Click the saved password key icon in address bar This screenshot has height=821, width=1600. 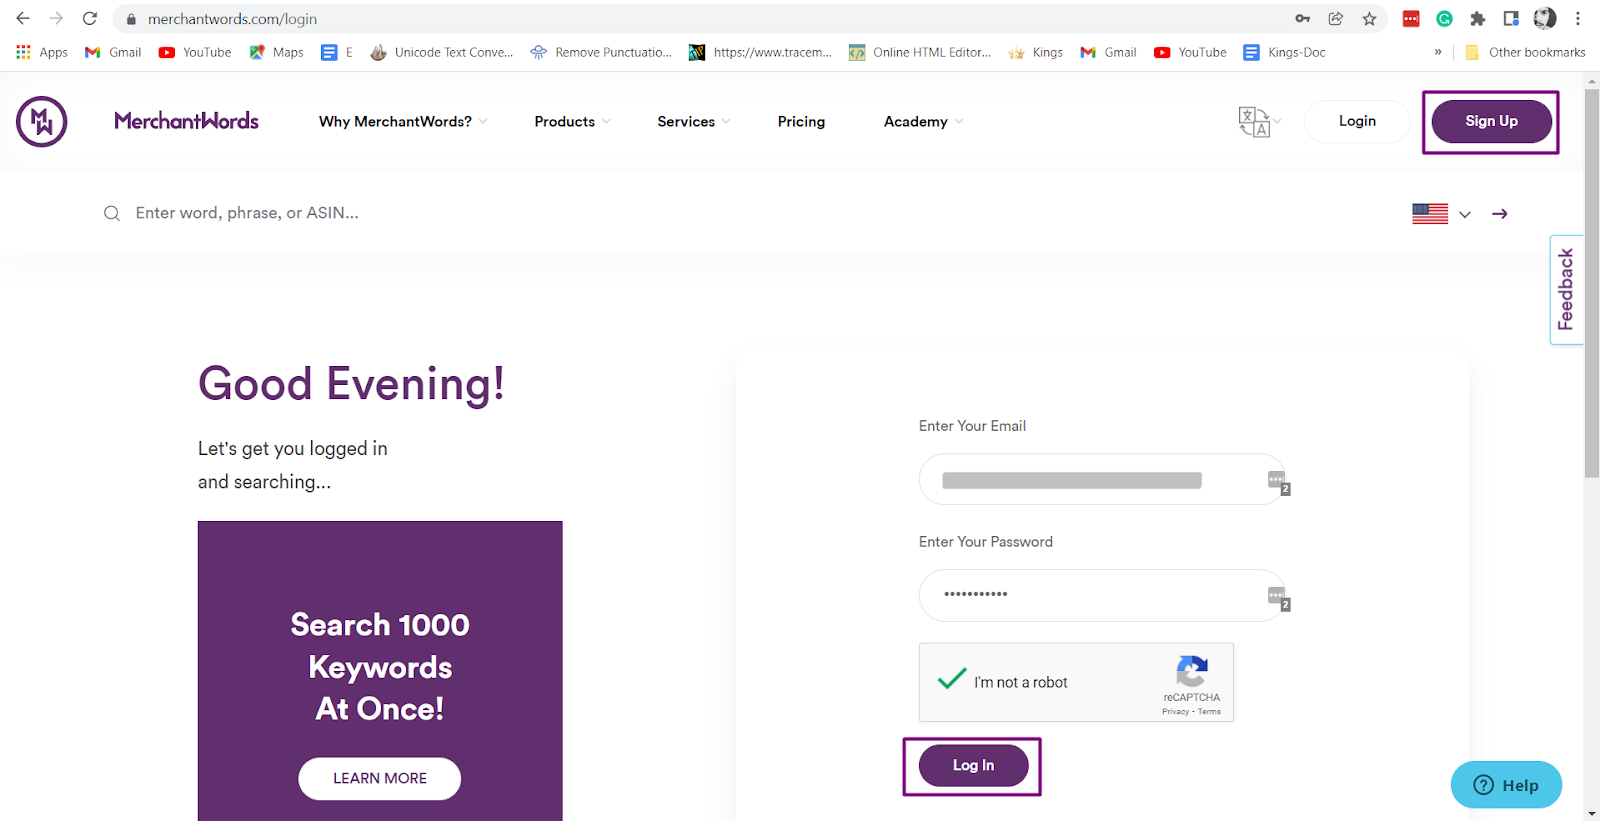[1303, 18]
